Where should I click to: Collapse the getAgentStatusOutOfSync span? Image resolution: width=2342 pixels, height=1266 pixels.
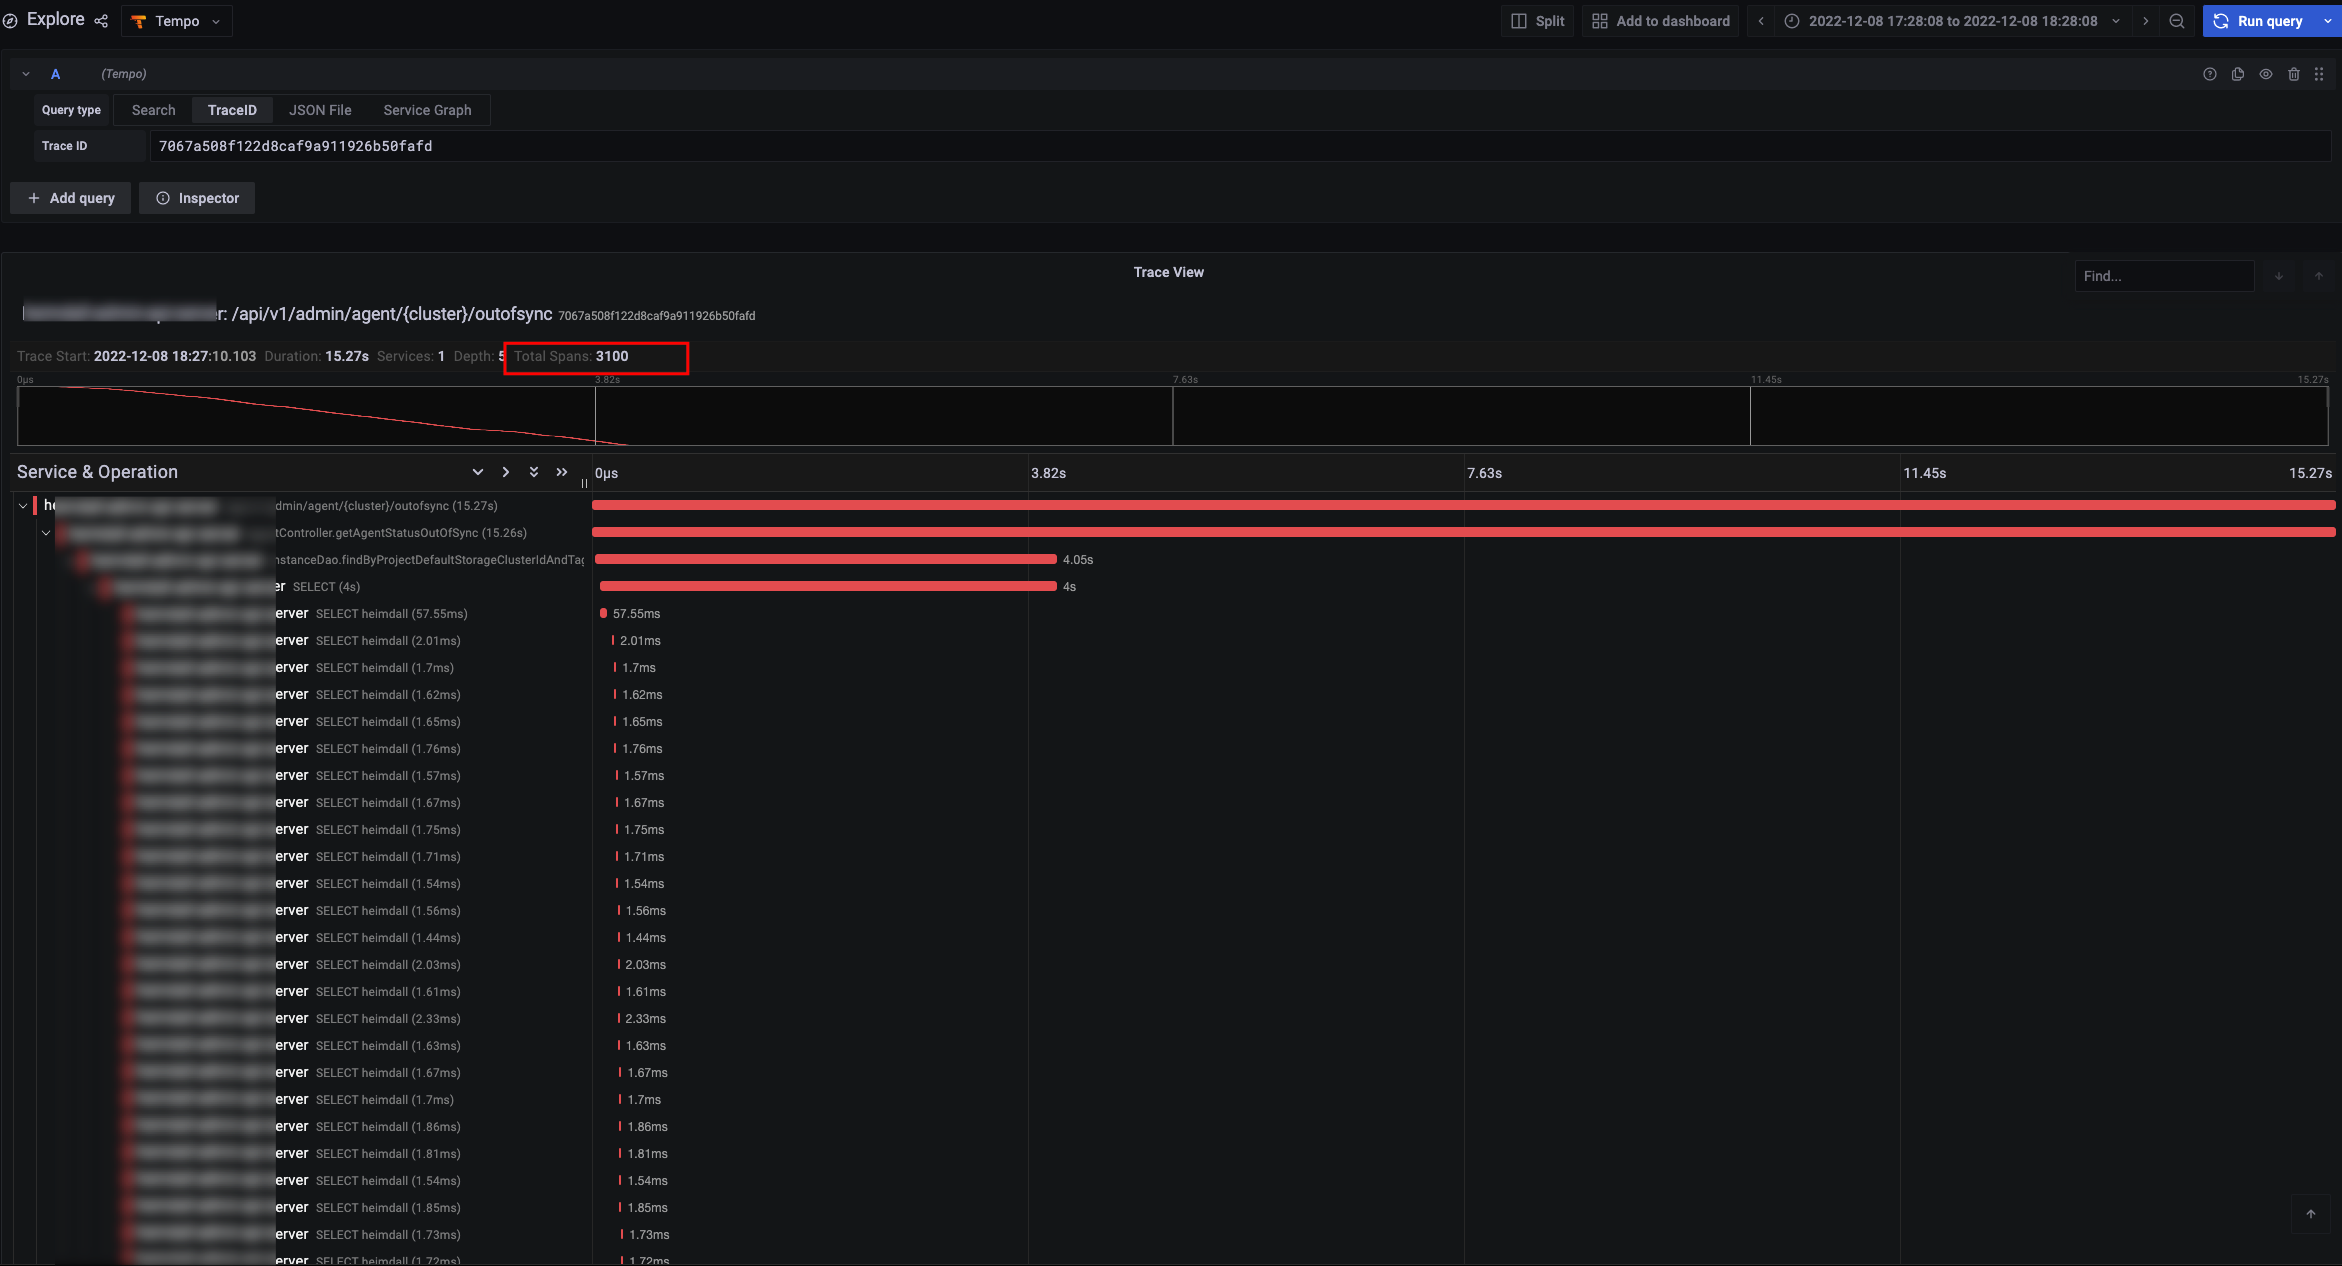[46, 533]
